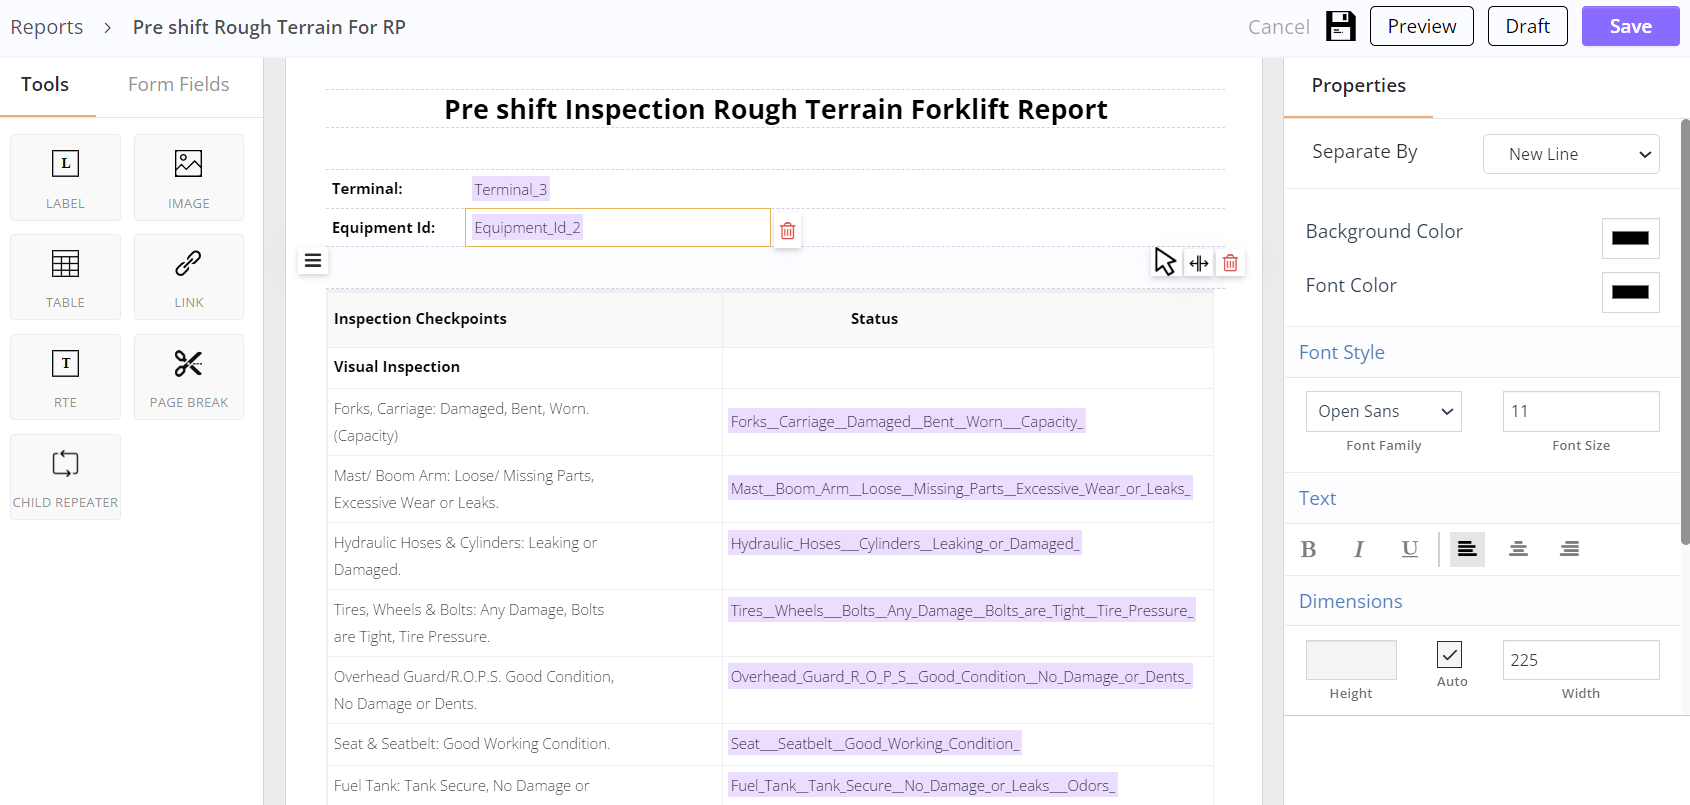1690x805 pixels.
Task: Click the Width input field
Action: pyautogui.click(x=1580, y=660)
